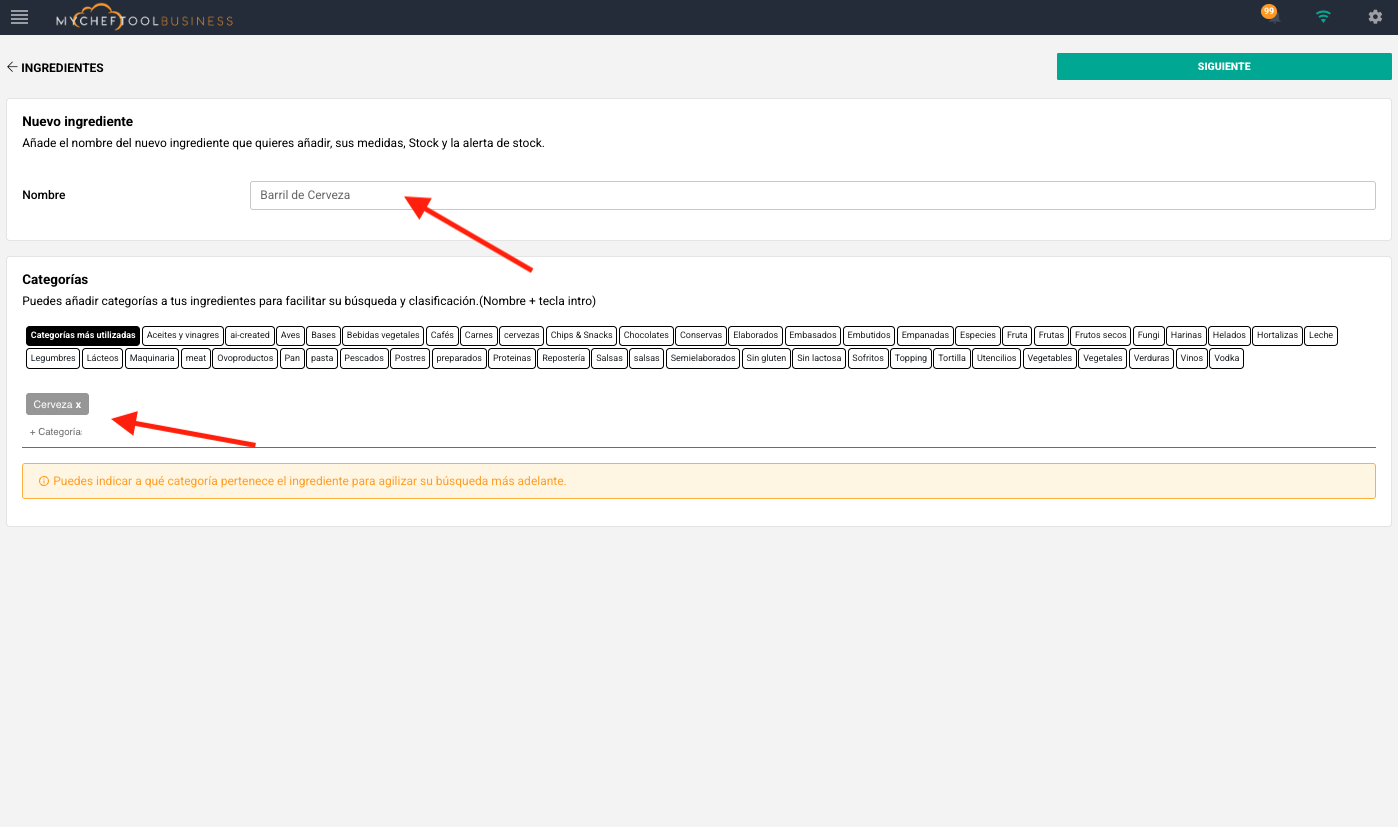Pick the Lácteos category chip
Image resolution: width=1398 pixels, height=827 pixels.
102,358
